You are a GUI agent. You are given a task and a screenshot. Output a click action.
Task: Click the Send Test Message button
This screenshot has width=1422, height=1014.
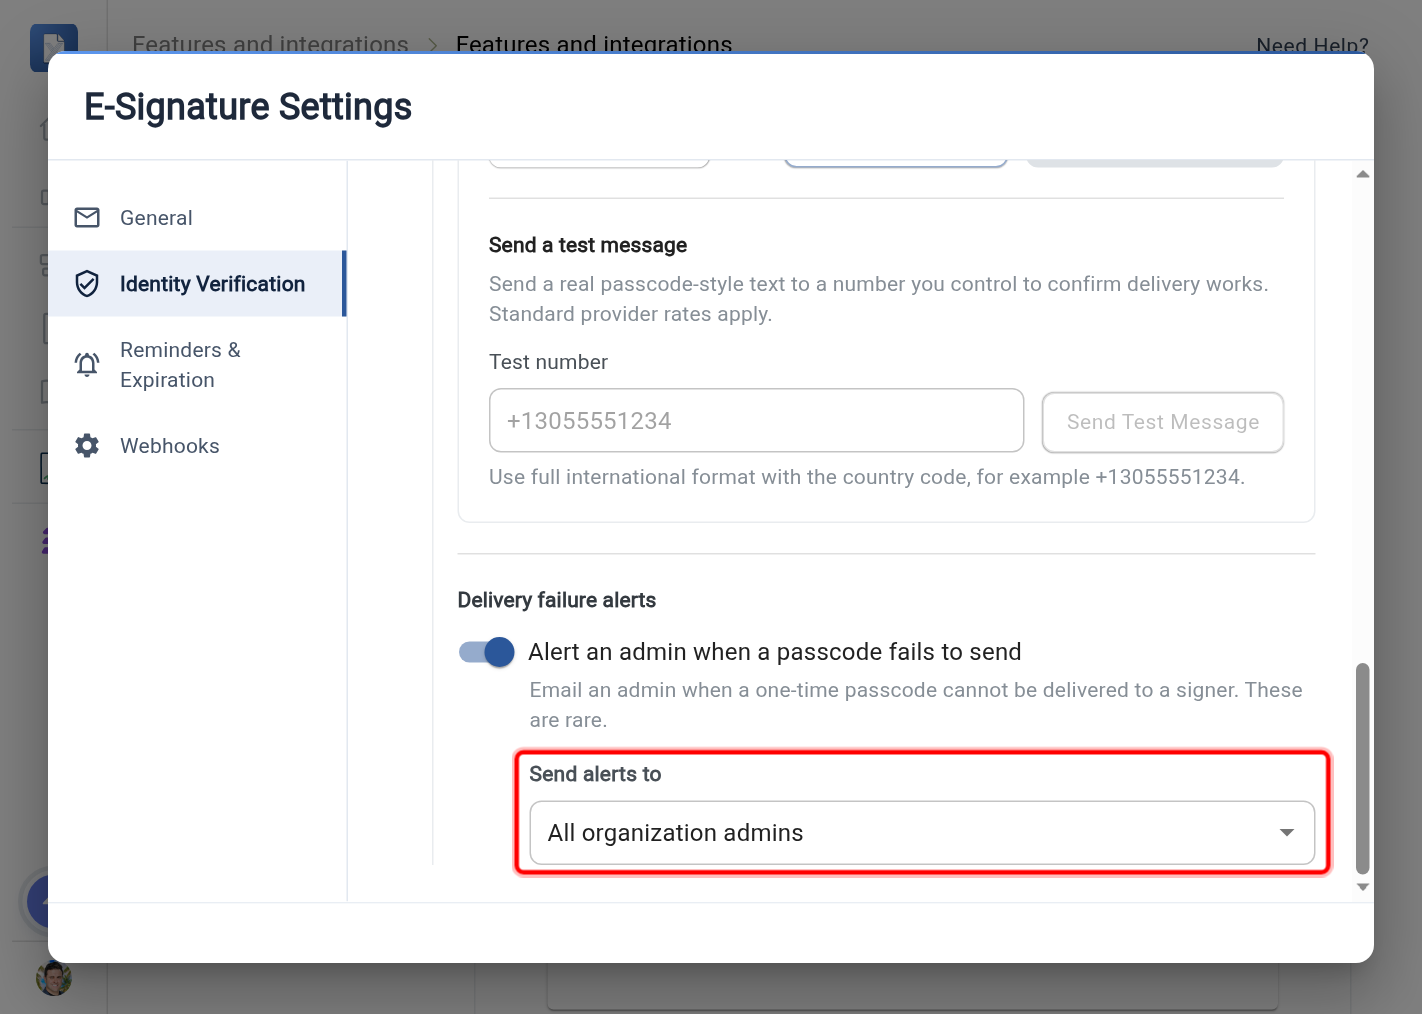(x=1163, y=422)
